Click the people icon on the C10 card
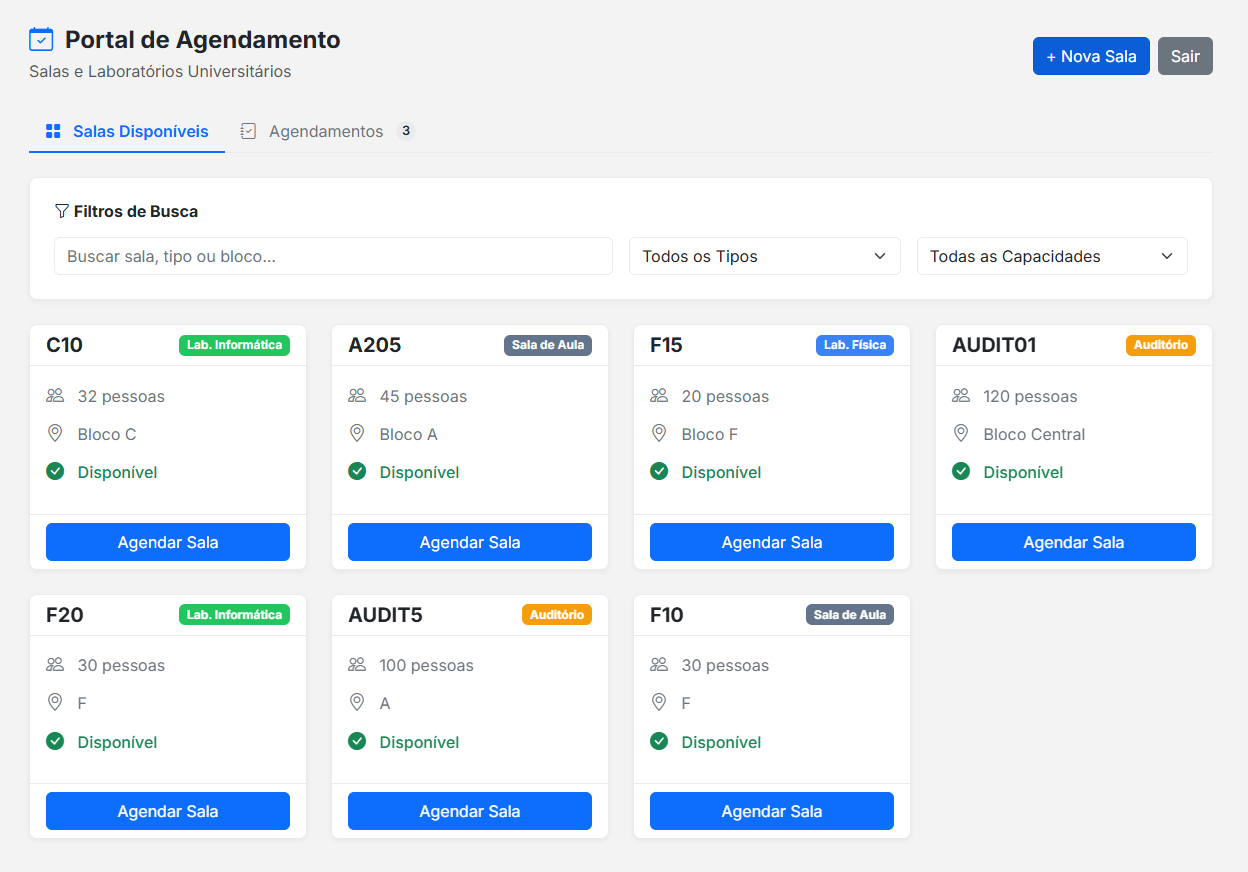Screen dimensions: 1248x872 55,396
